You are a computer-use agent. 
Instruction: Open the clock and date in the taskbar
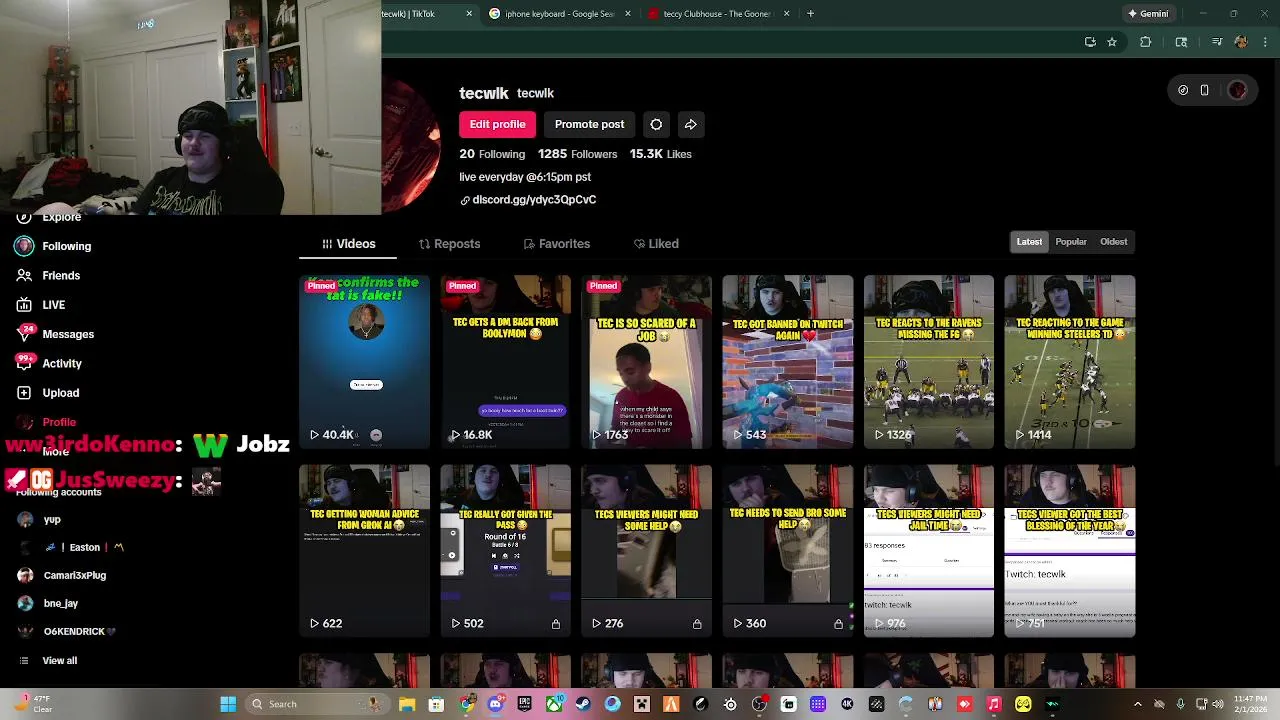click(x=1250, y=704)
